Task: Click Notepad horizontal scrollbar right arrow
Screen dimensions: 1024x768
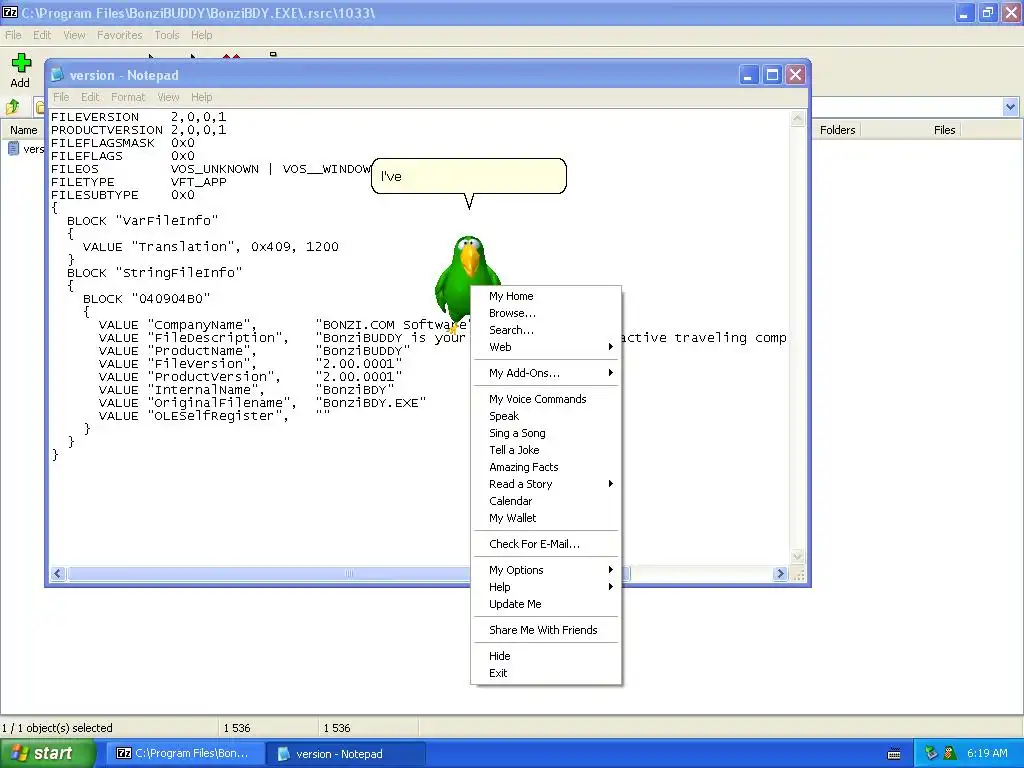Action: 780,573
